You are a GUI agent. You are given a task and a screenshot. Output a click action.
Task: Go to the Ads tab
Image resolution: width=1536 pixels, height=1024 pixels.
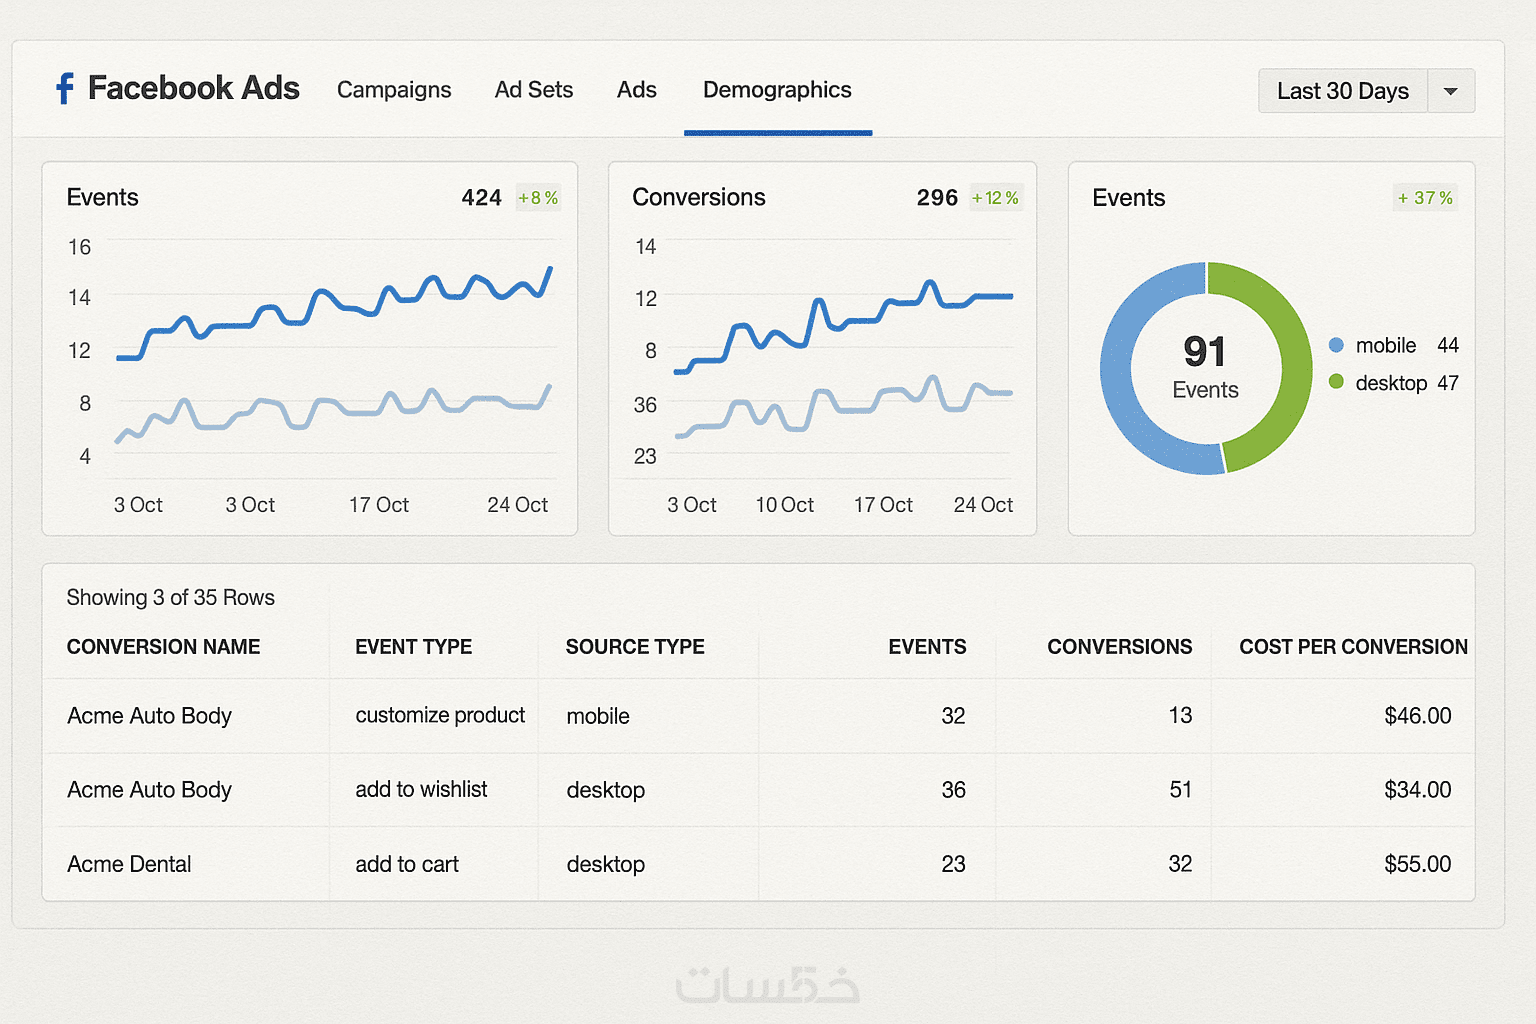637,90
